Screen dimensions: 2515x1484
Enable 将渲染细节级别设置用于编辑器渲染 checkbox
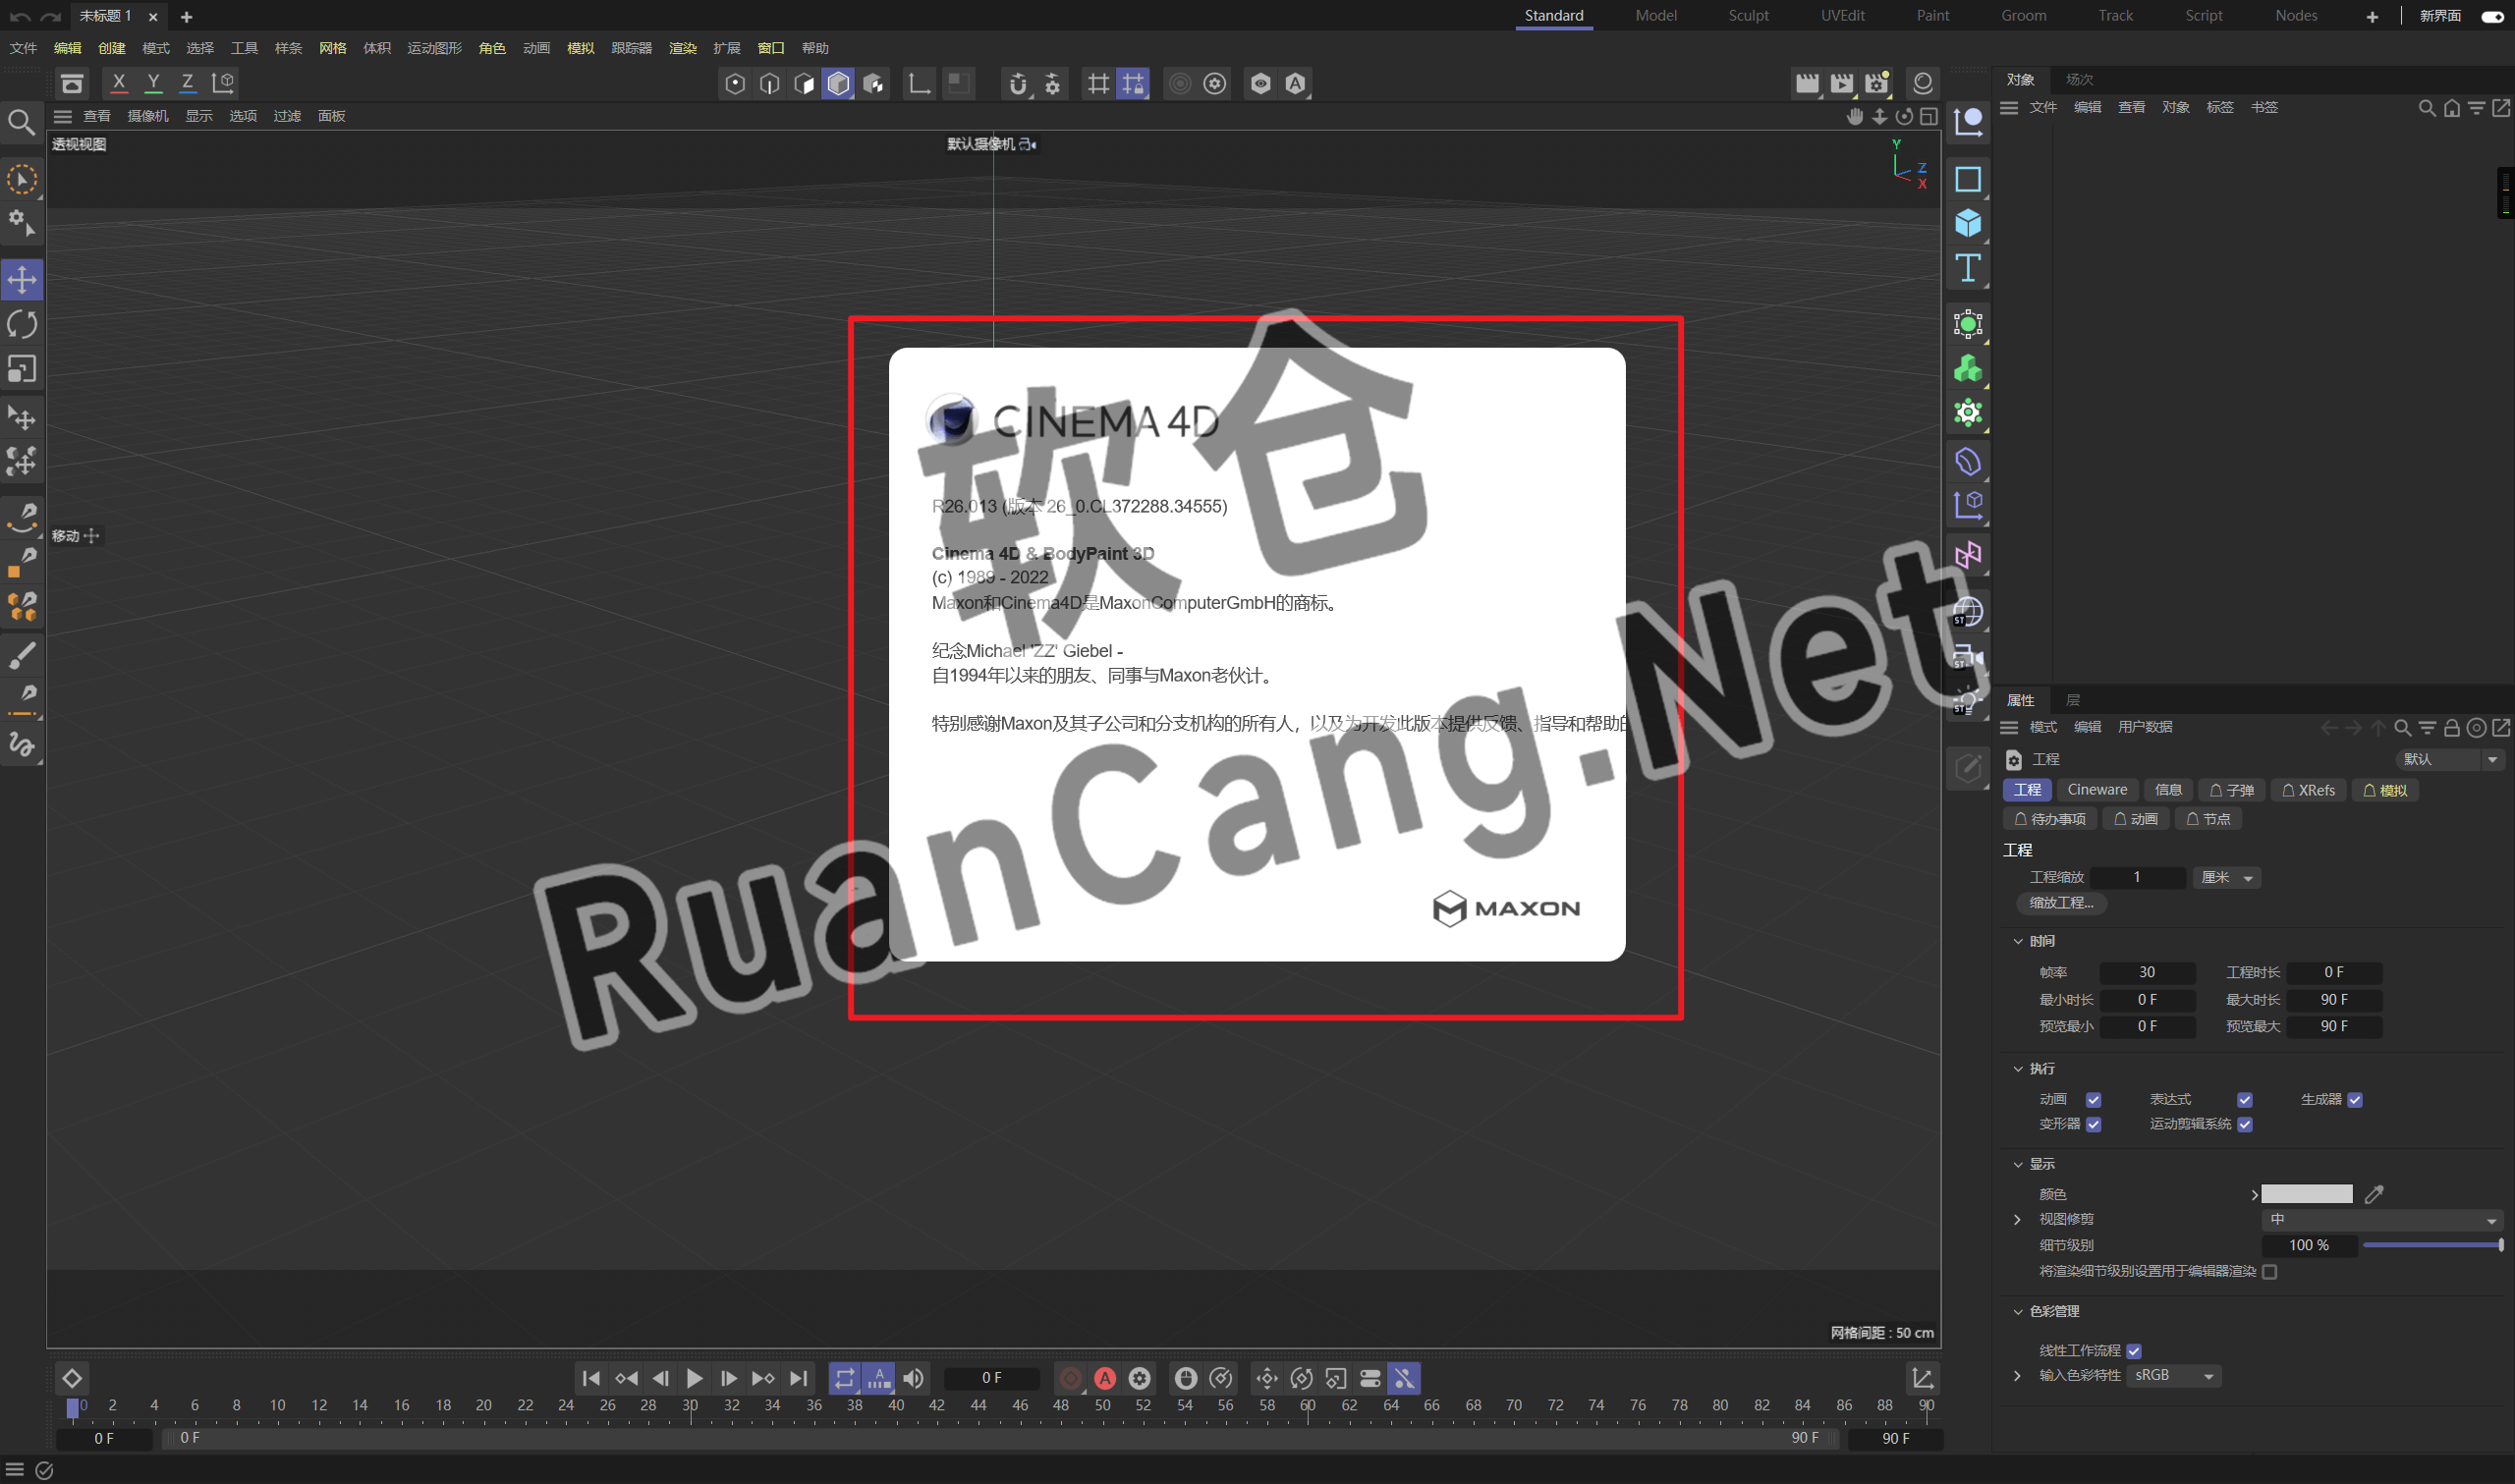pos(2269,1272)
